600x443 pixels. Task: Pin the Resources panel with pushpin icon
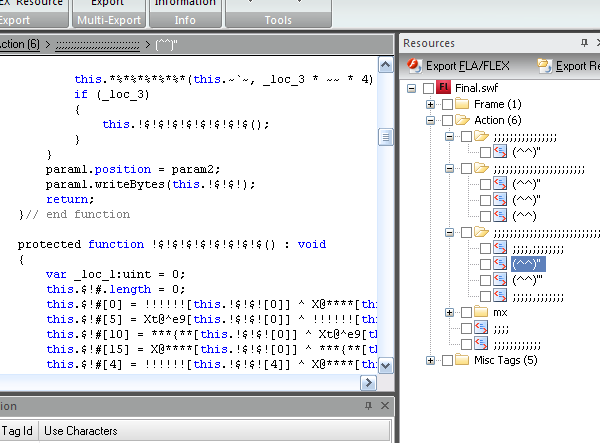(x=584, y=42)
